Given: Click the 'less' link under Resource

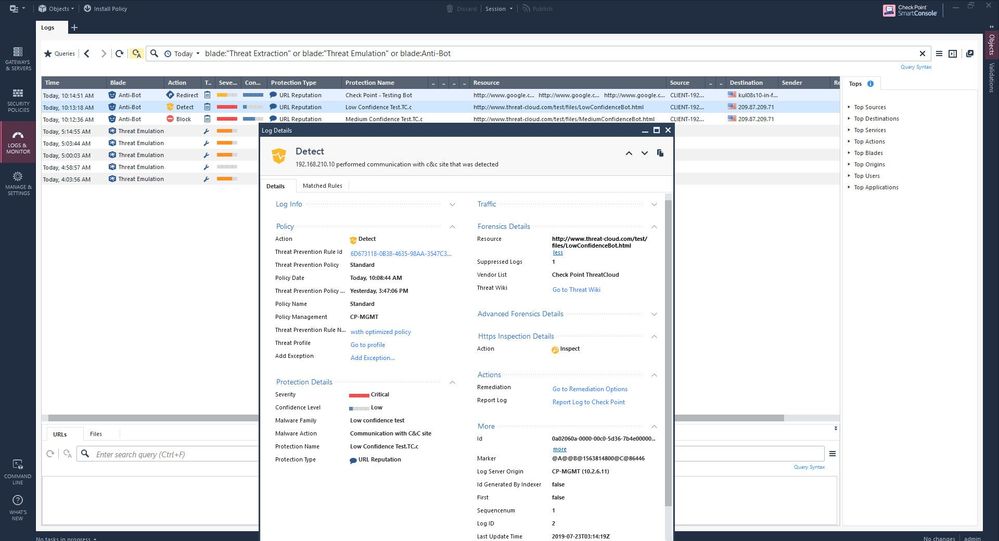Looking at the screenshot, I should (557, 252).
